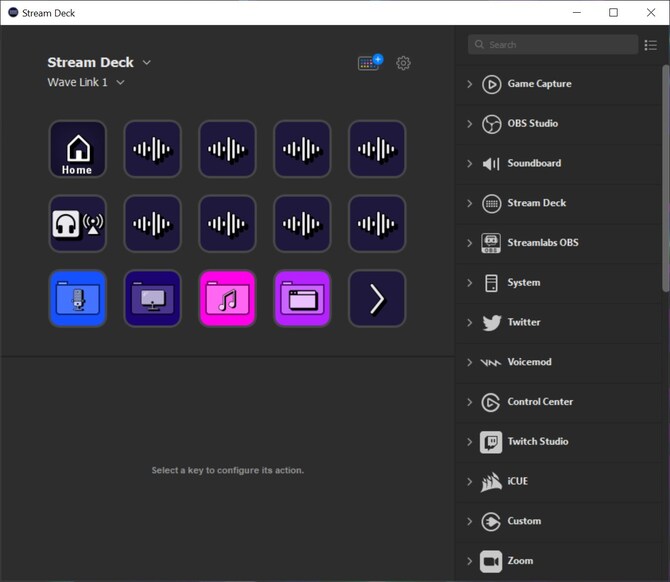Go to next page arrow key

[377, 298]
